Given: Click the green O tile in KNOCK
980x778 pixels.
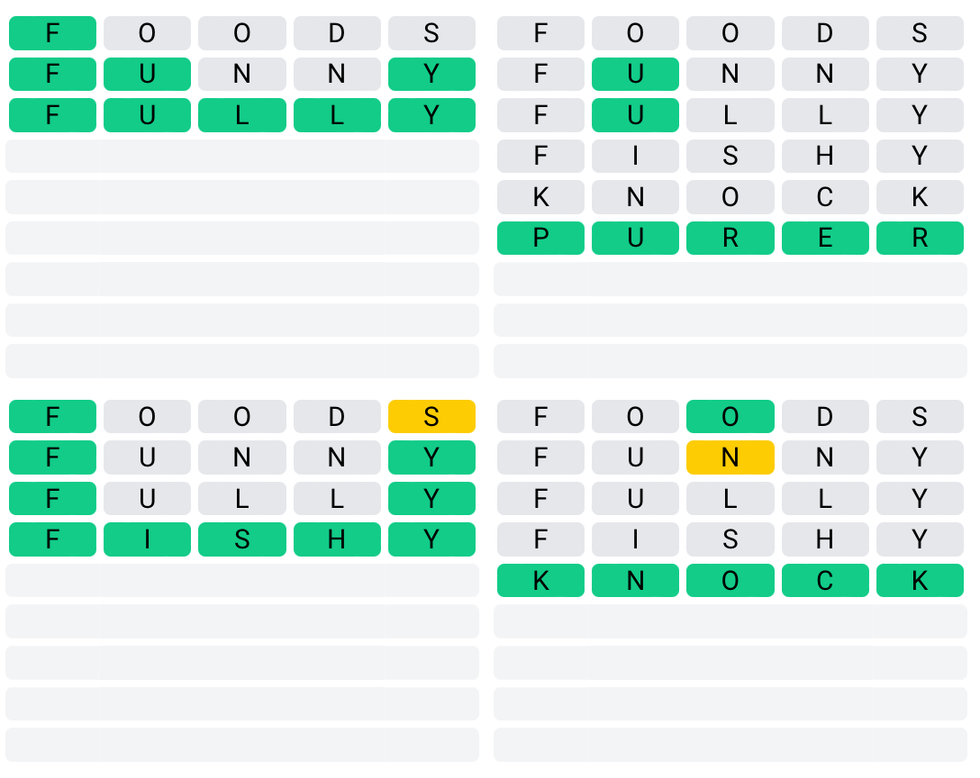Looking at the screenshot, I should tap(730, 581).
